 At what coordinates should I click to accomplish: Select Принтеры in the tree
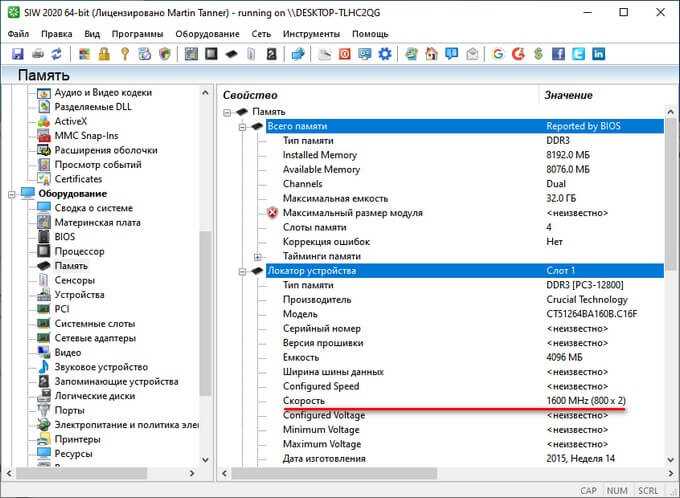pyautogui.click(x=77, y=439)
